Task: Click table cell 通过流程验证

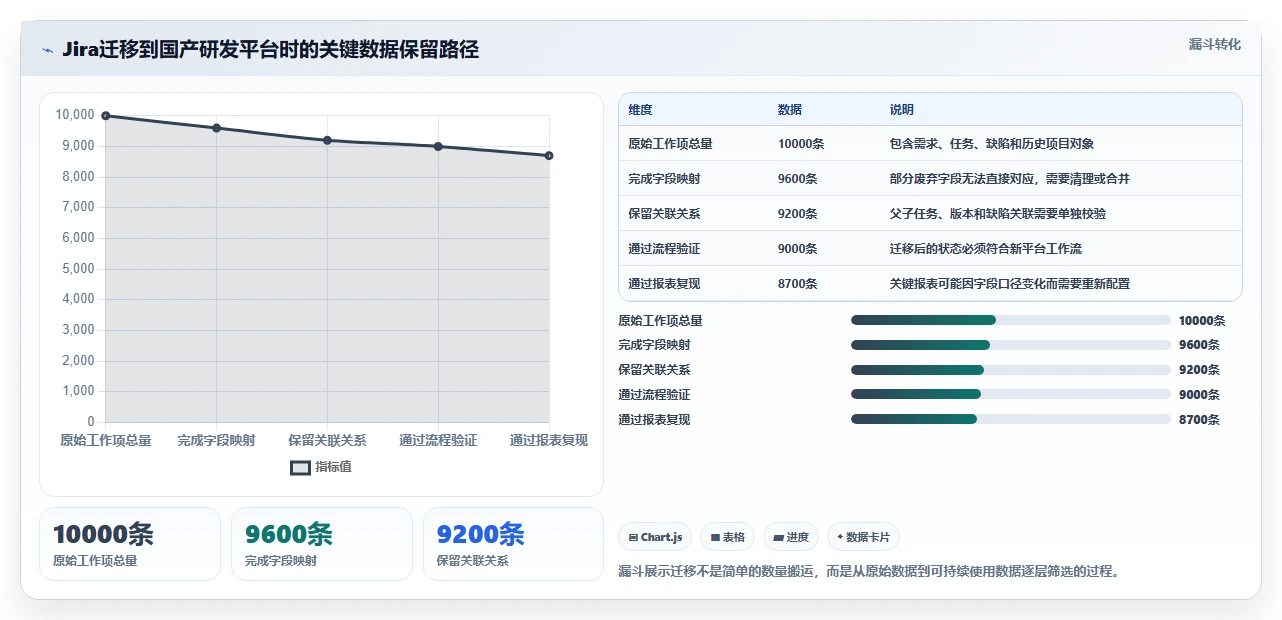Action: 664,249
